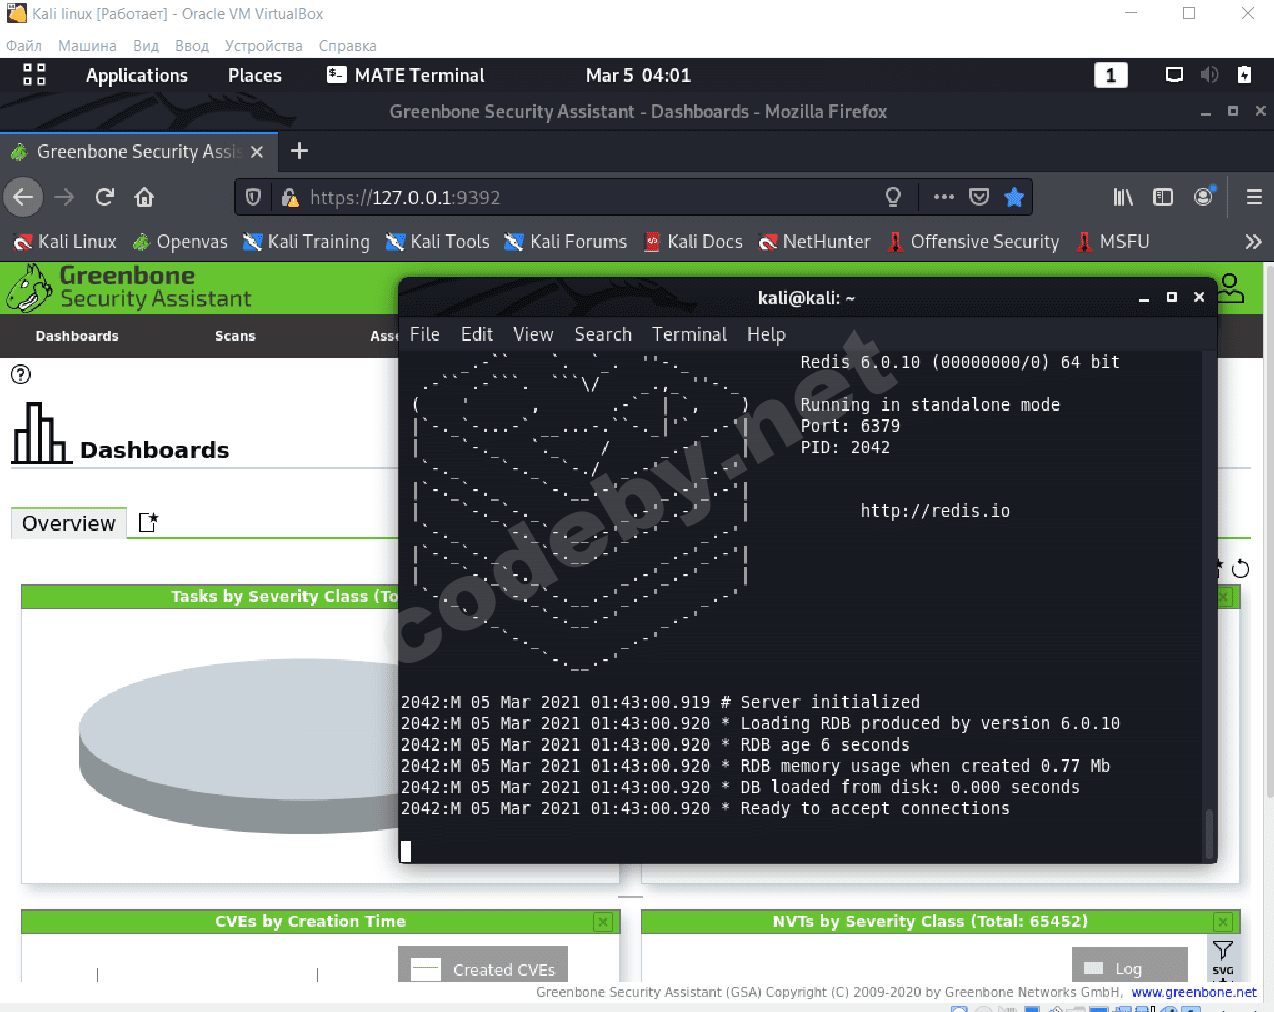Click the SVG download icon

tap(1223, 971)
